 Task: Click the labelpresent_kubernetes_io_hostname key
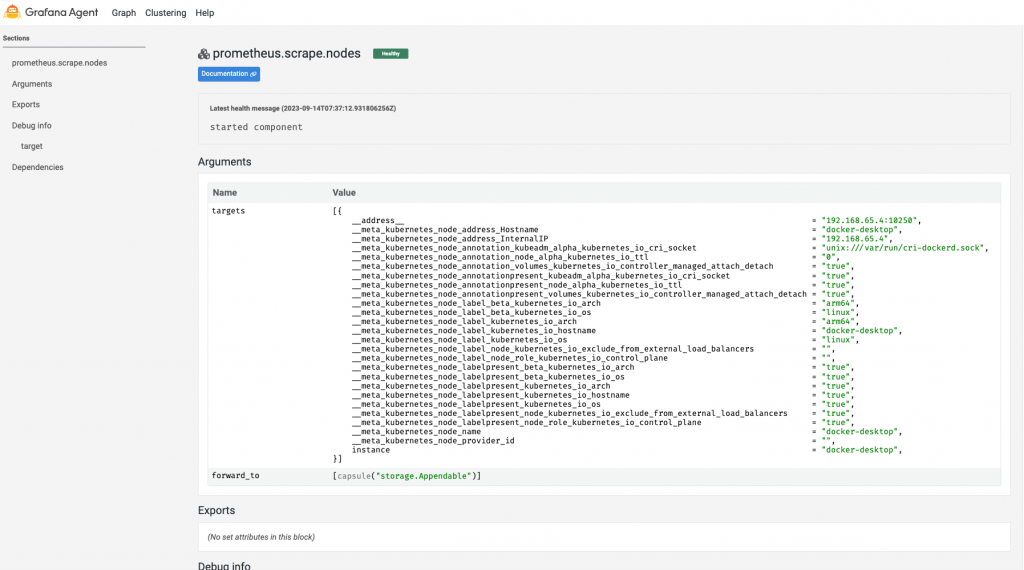(x=491, y=395)
